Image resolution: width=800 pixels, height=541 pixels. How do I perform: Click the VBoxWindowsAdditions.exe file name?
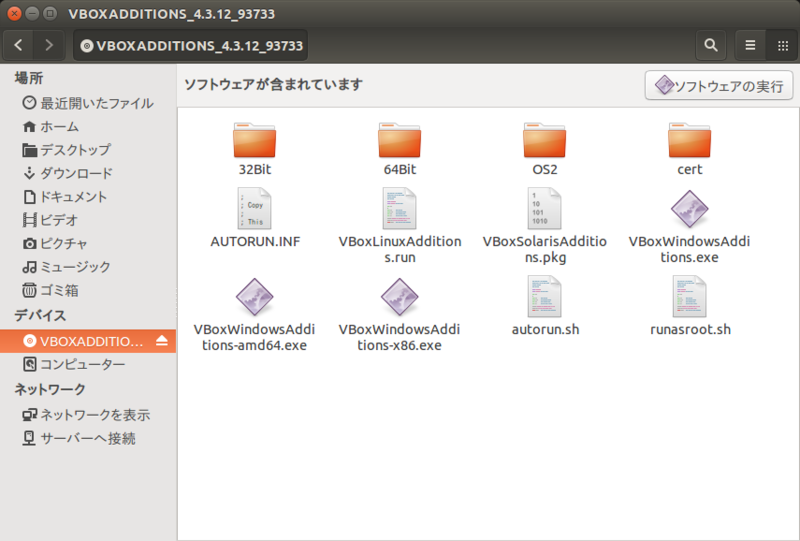(689, 249)
